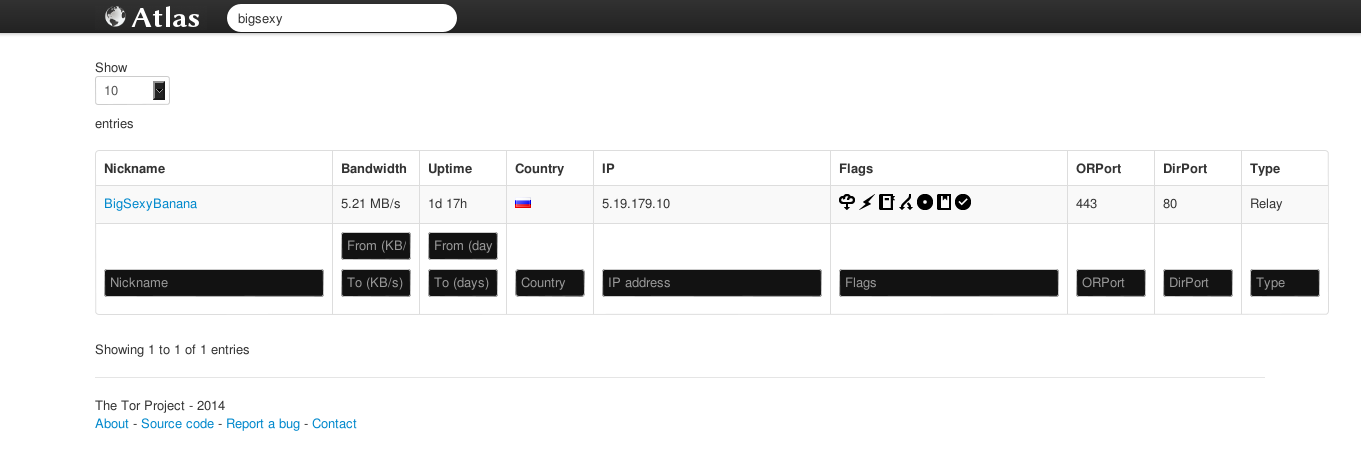Click the cloud download flag icon
Screen dimensions: 1361x475
pyautogui.click(x=847, y=203)
